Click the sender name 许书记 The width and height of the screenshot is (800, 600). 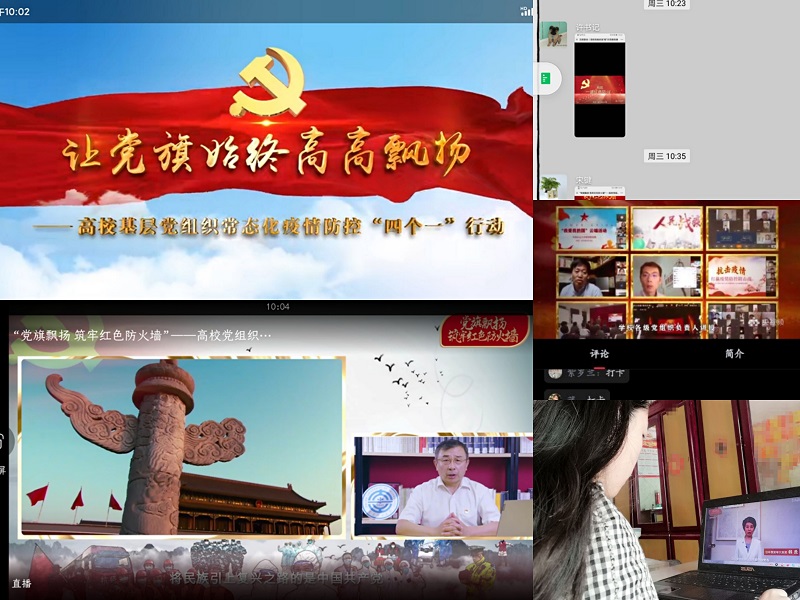pos(587,27)
